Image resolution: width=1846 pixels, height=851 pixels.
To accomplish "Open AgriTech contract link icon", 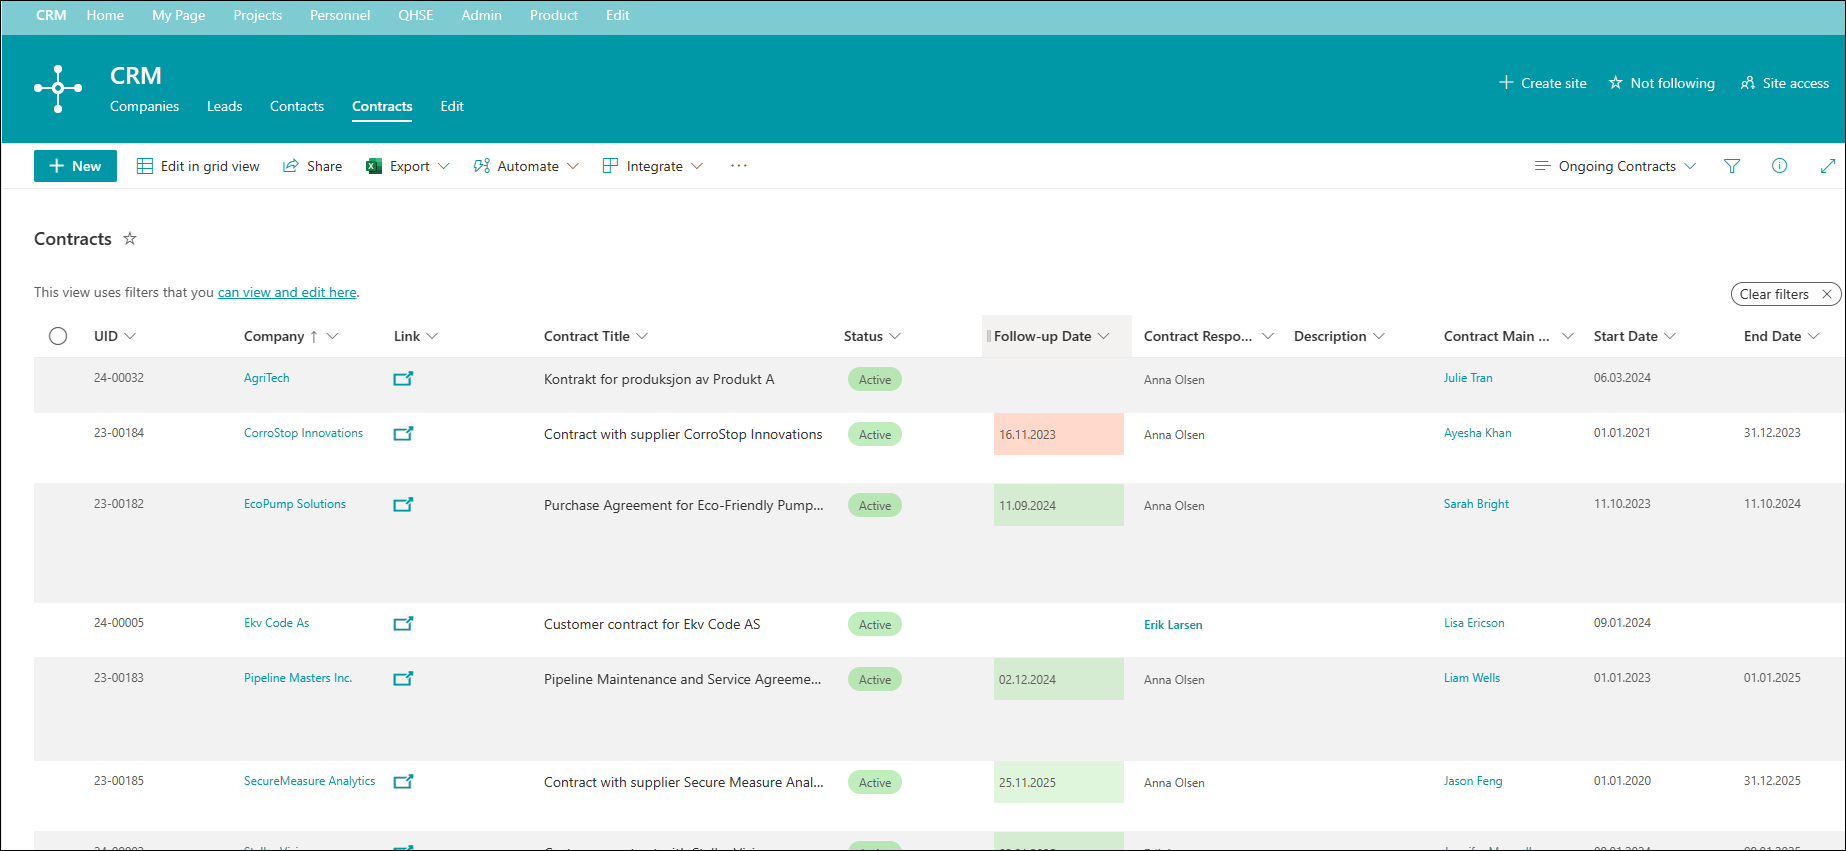I will 403,379.
